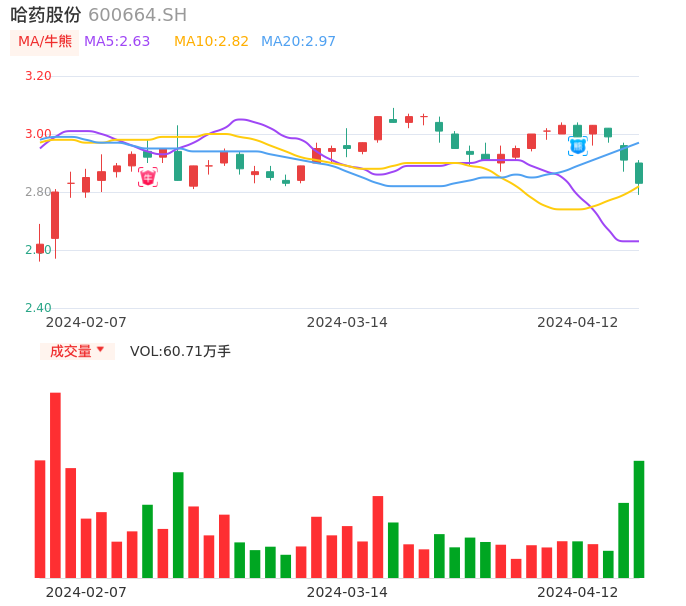
Task: Click the MA10:2.82 legend label
Action: point(211,42)
